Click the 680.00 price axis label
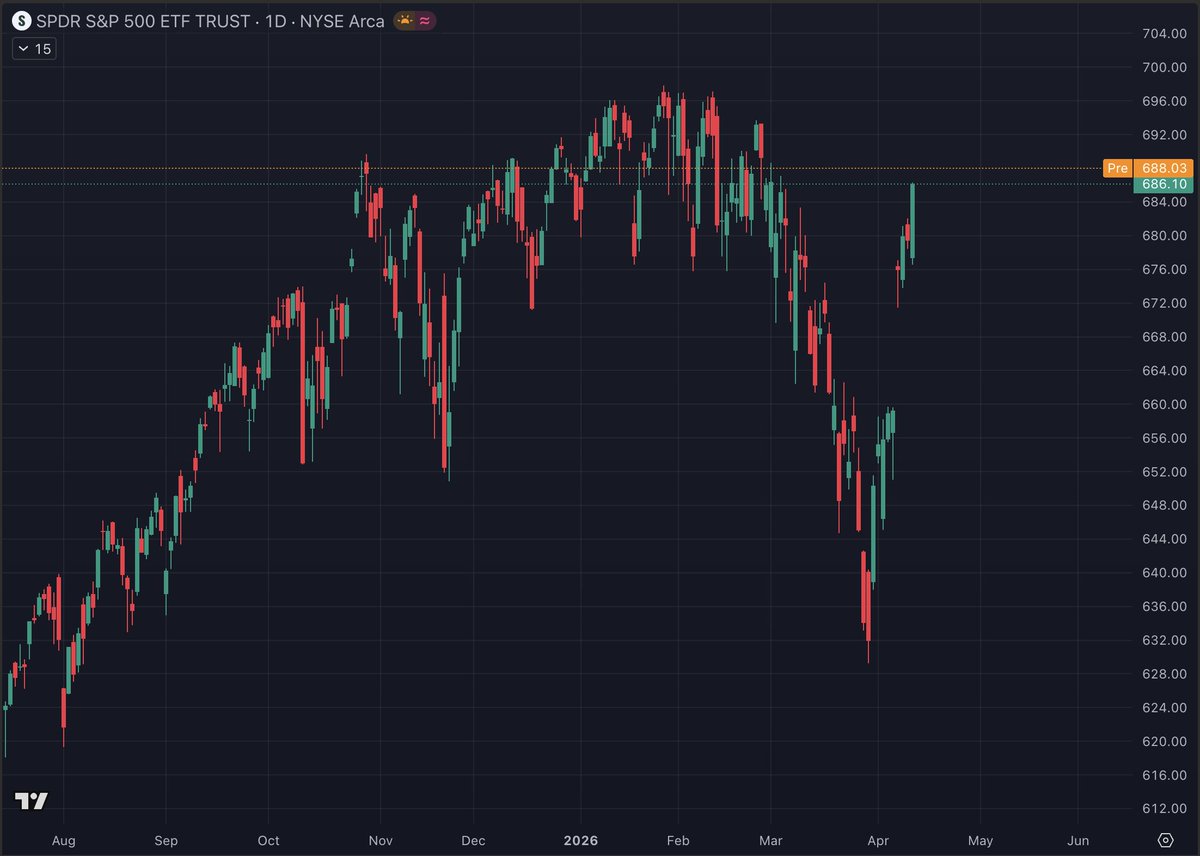Image resolution: width=1200 pixels, height=856 pixels. pos(1163,236)
